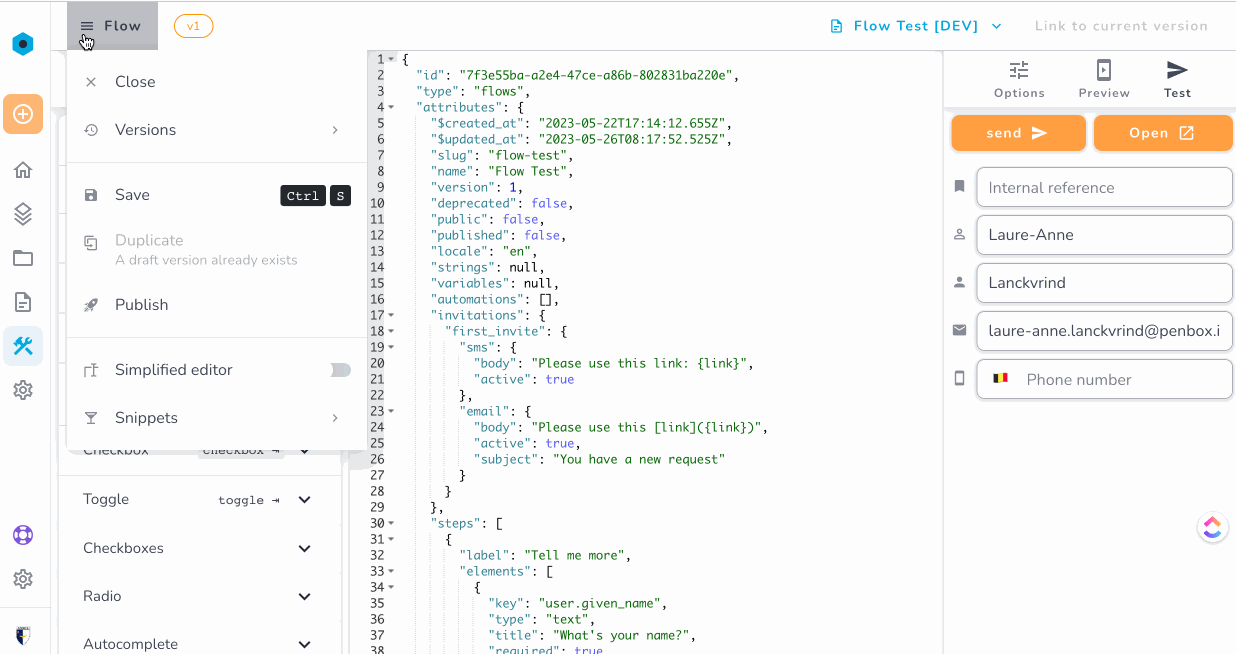Open the document icon in sidebar

tap(23, 302)
